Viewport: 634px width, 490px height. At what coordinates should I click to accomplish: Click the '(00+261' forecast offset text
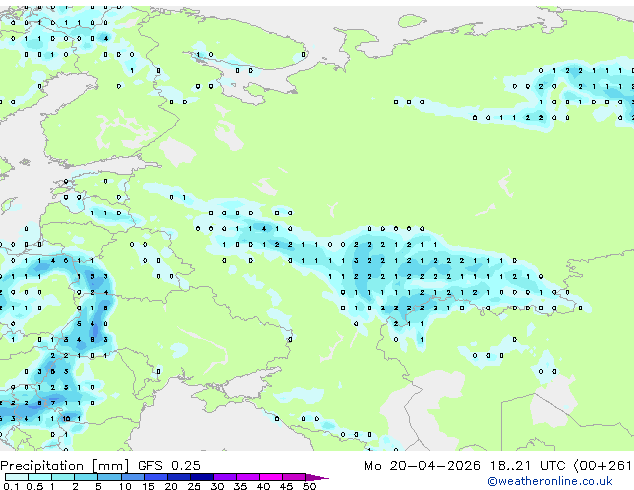pyautogui.click(x=603, y=465)
